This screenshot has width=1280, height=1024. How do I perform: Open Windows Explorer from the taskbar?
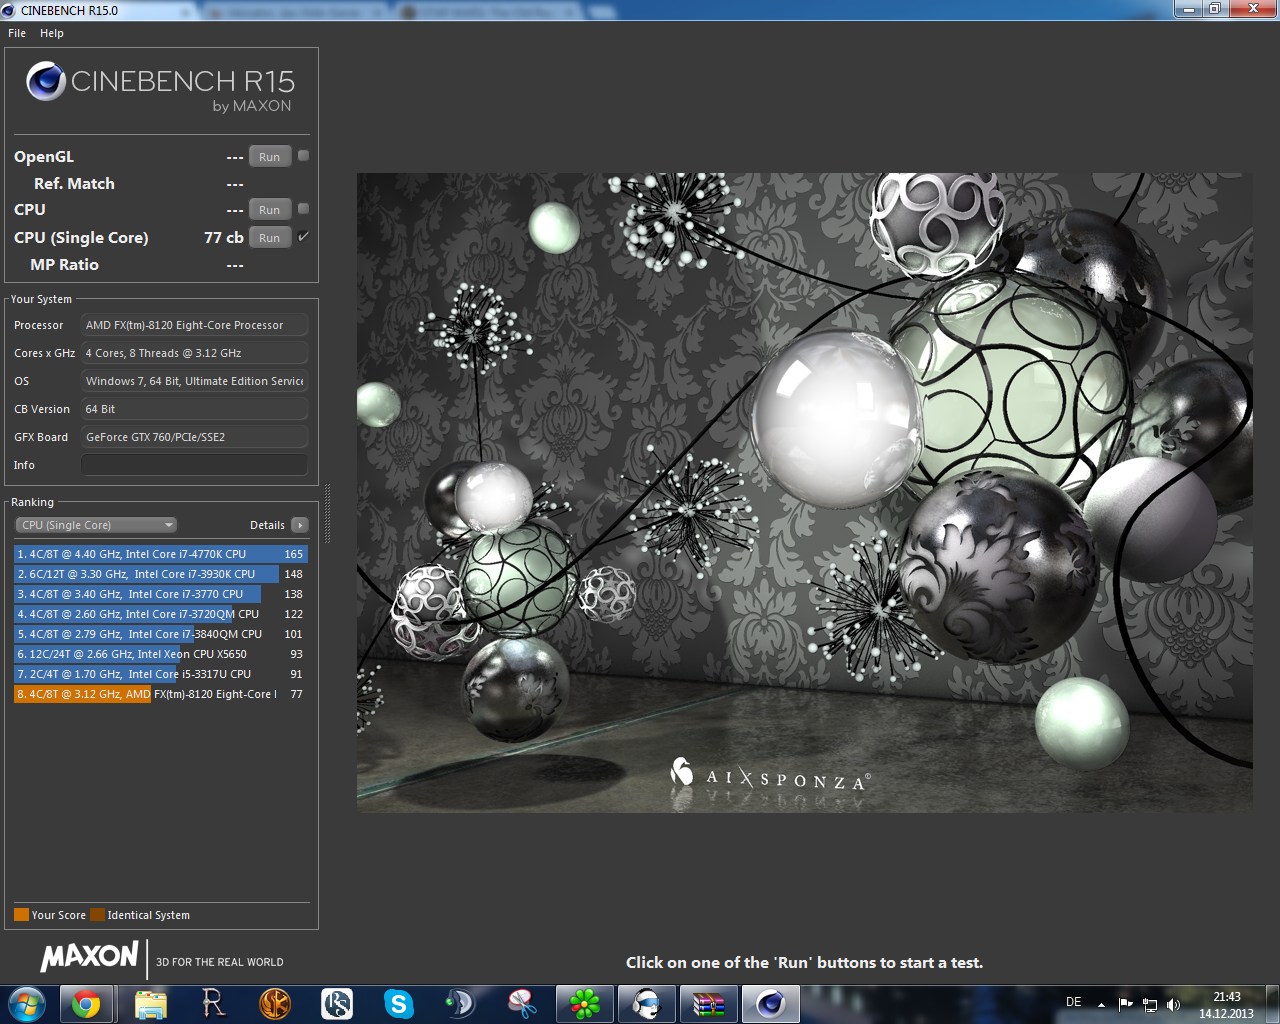coord(151,1004)
